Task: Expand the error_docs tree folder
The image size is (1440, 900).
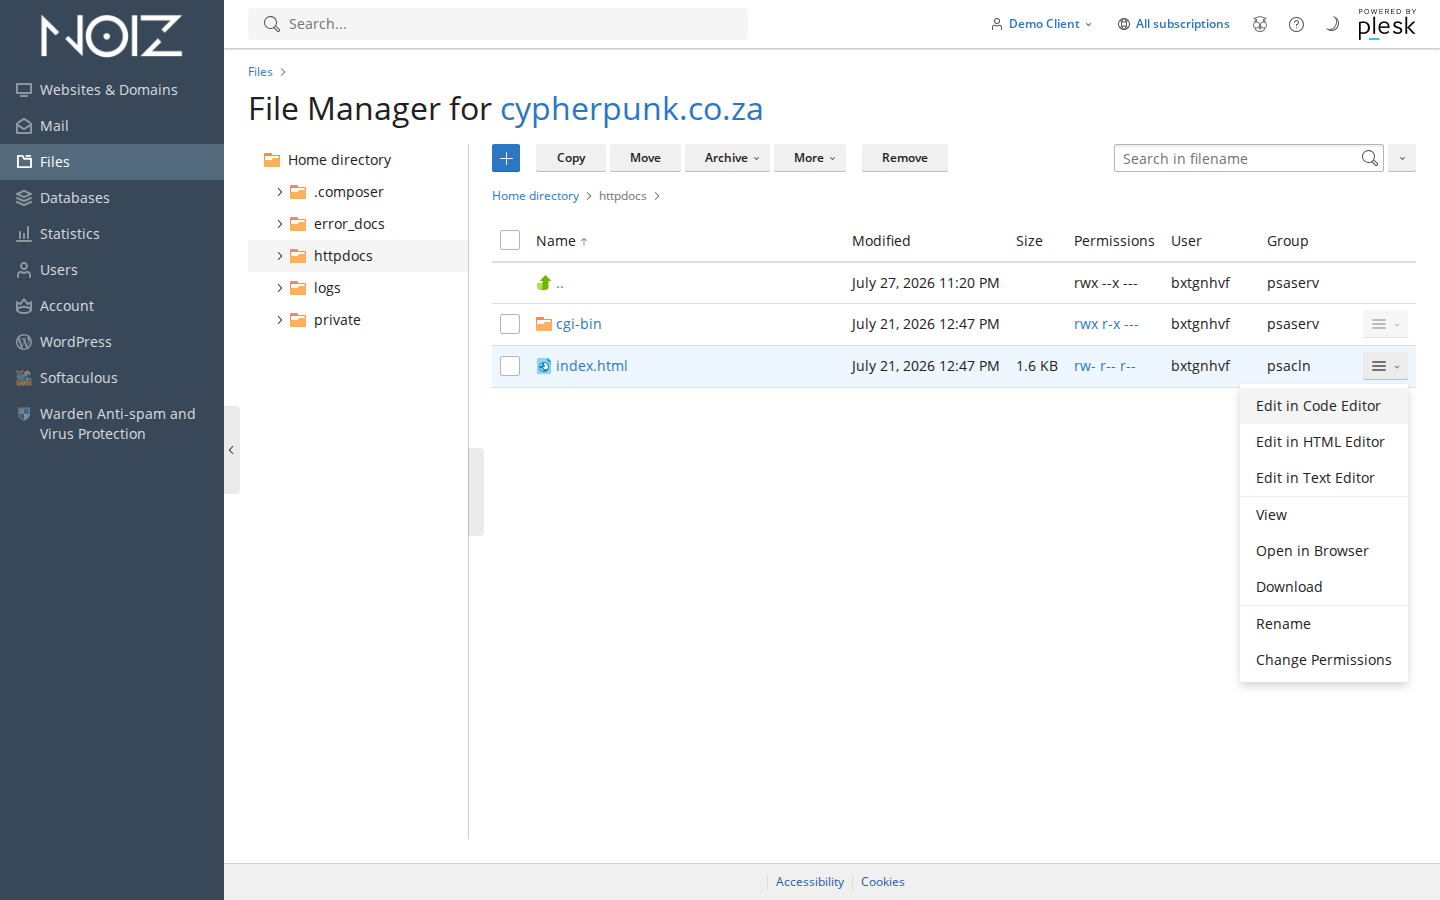Action: 280,224
